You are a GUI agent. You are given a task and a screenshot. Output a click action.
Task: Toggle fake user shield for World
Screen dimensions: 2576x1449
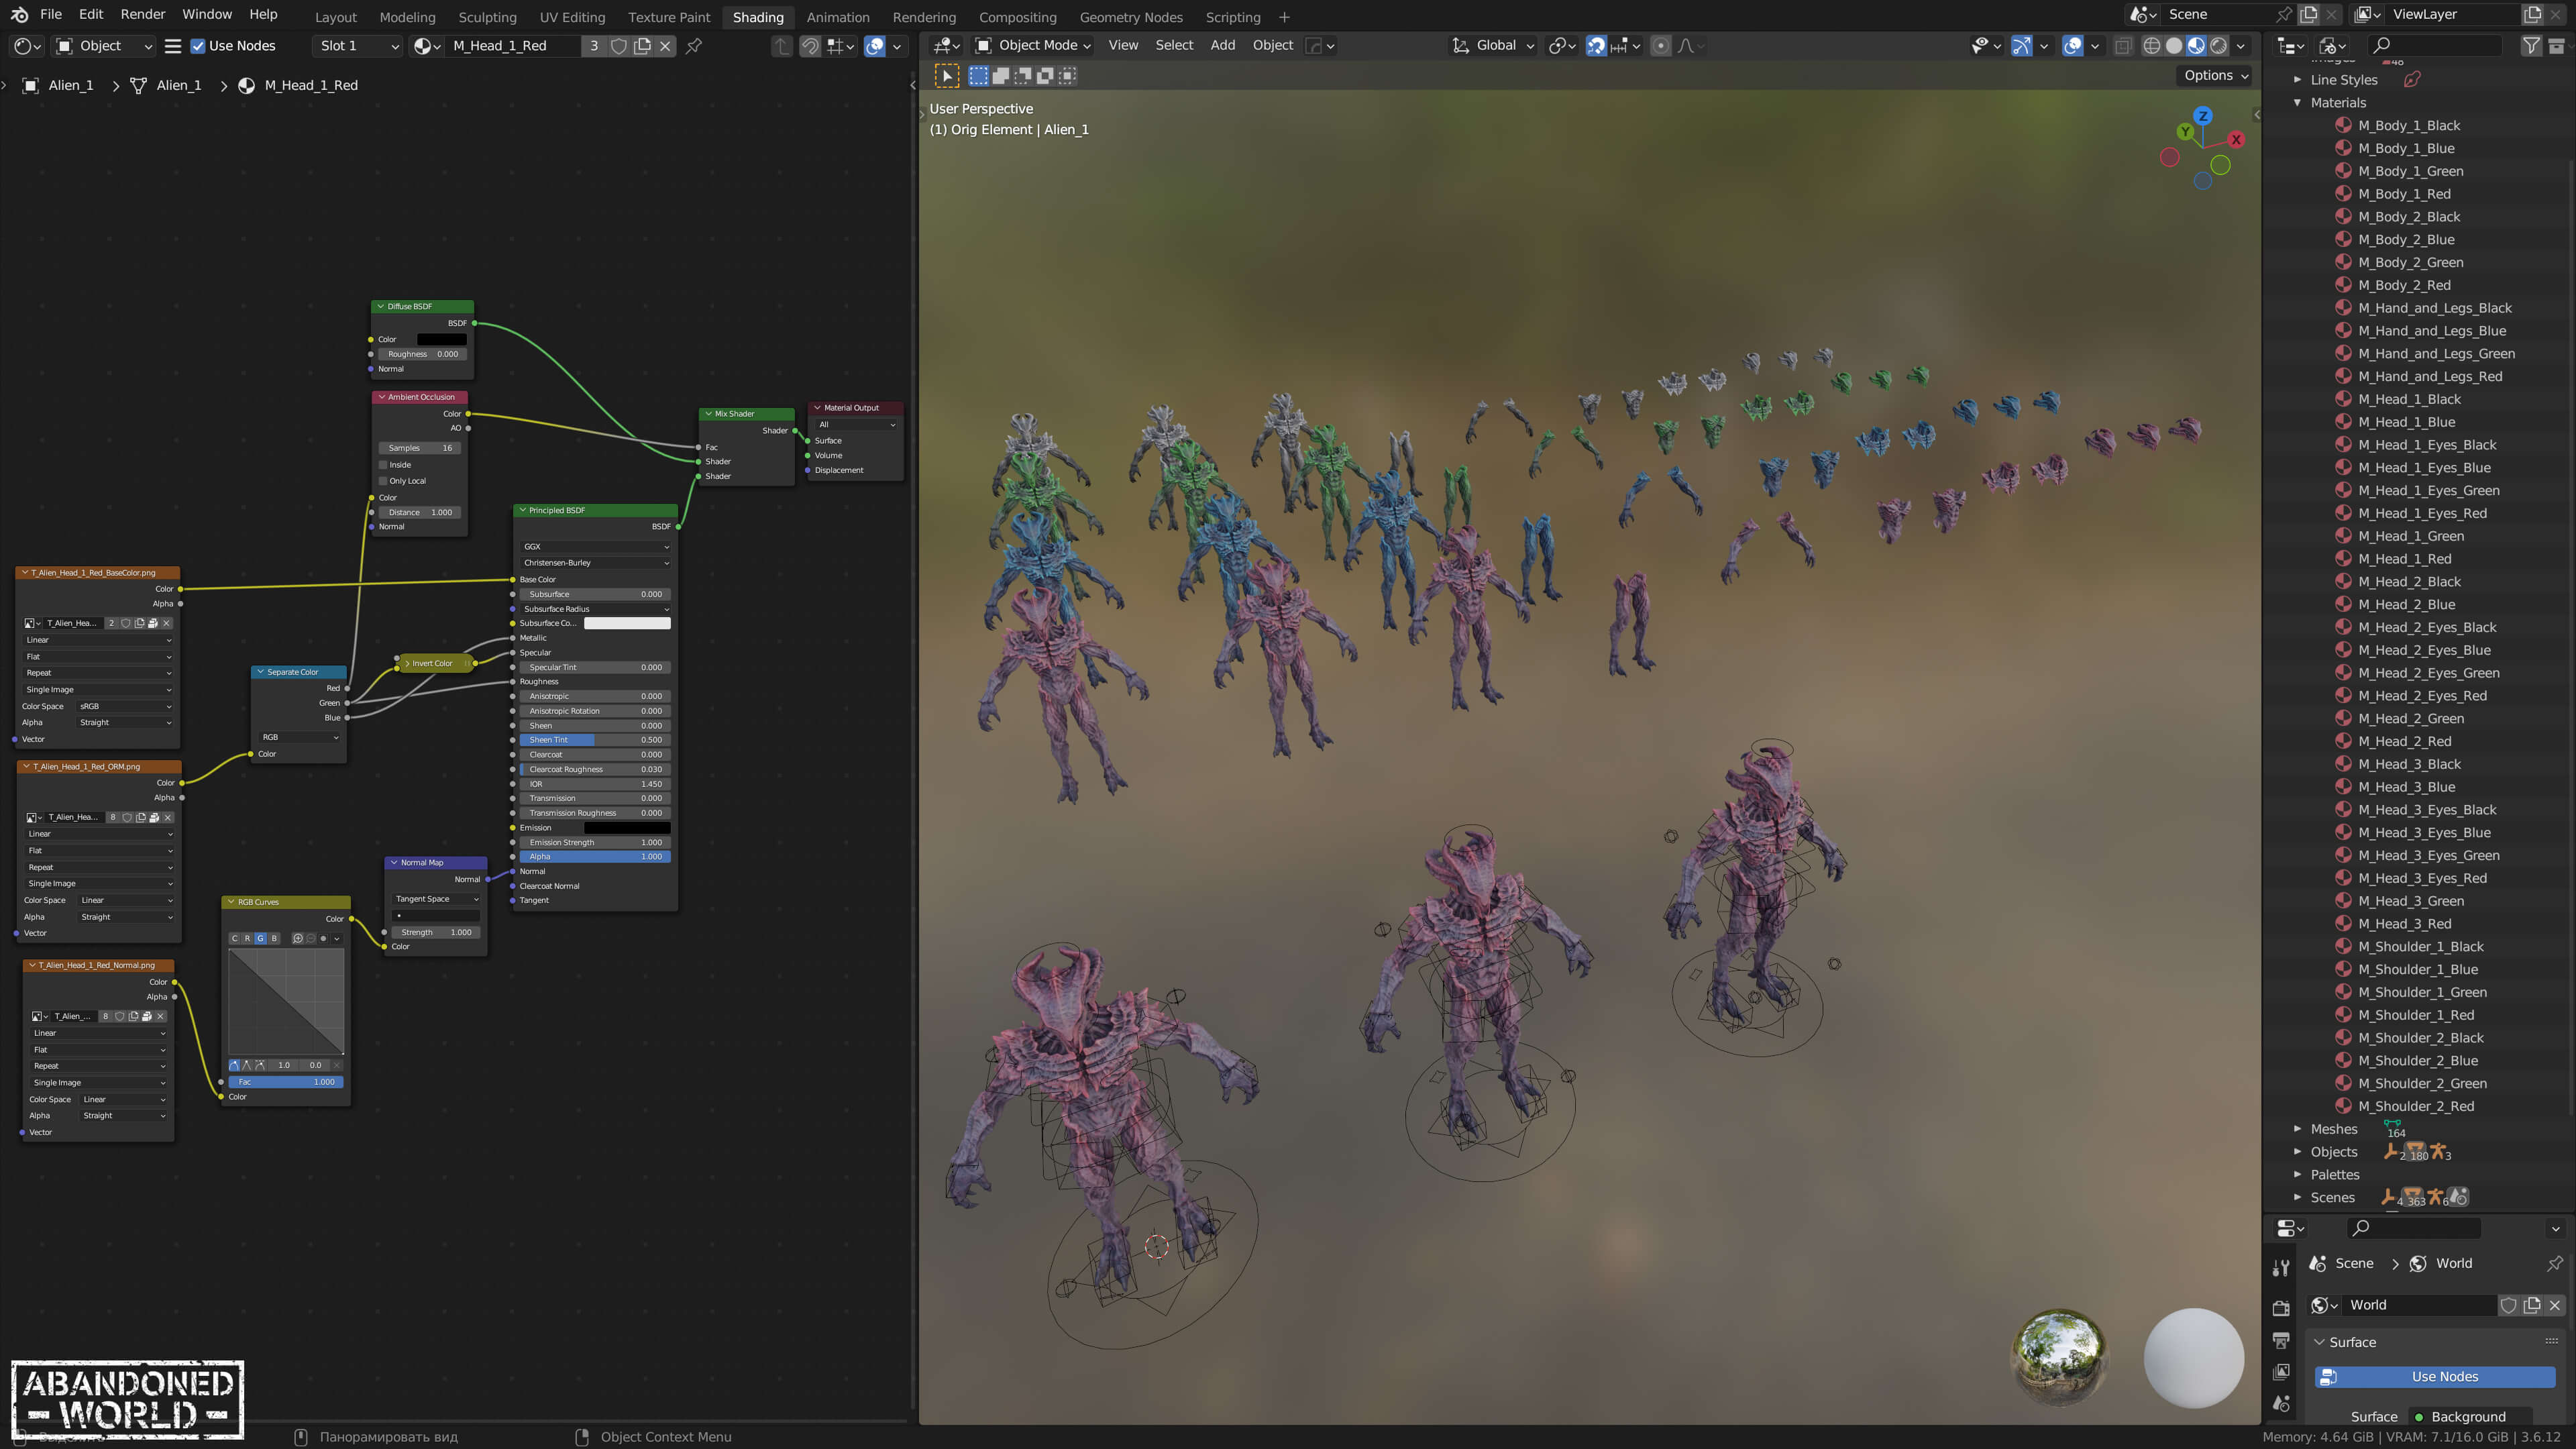2508,1305
